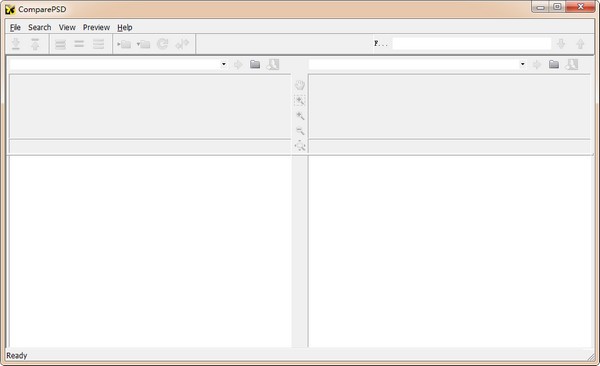Image resolution: width=600 pixels, height=366 pixels.
Task: Toggle the show only equal lines view
Action: pos(79,44)
